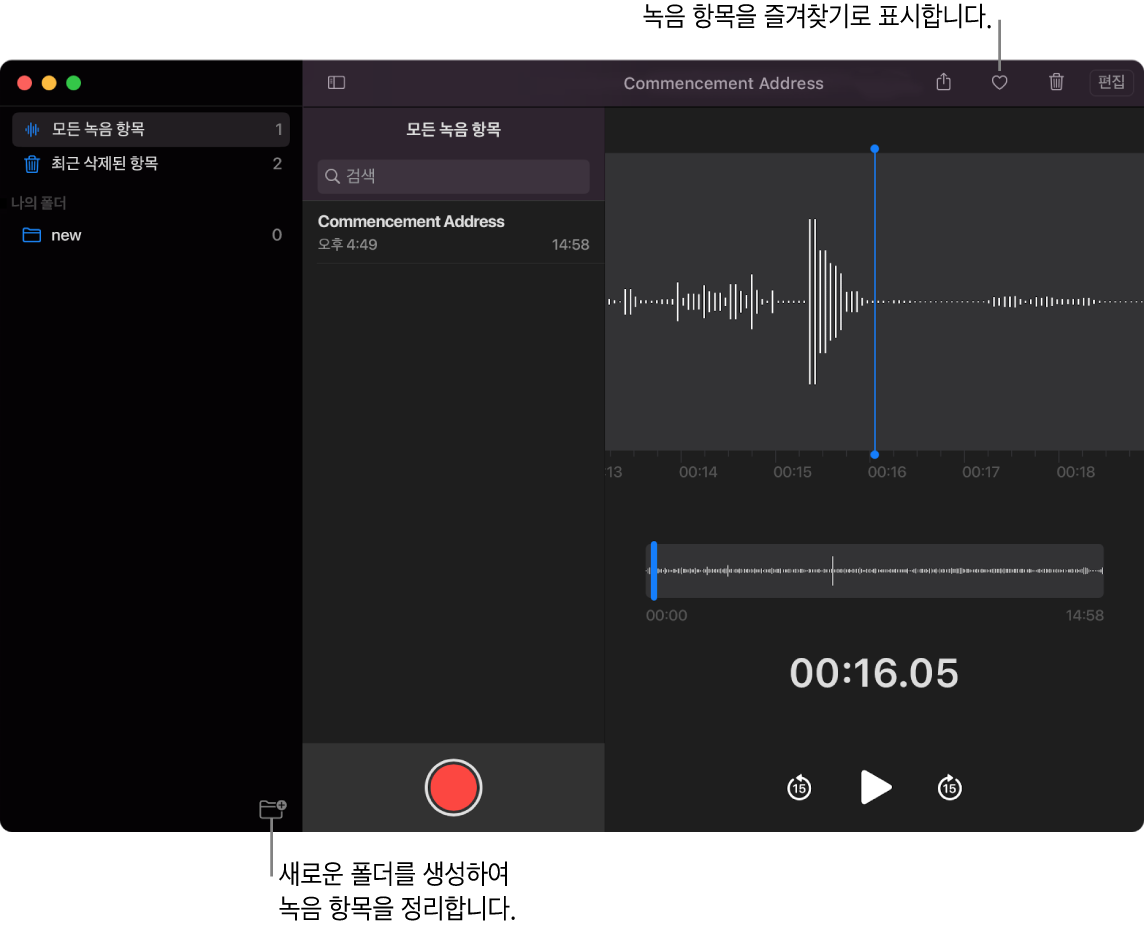Click the 편집 button in the toolbar

pyautogui.click(x=1110, y=83)
